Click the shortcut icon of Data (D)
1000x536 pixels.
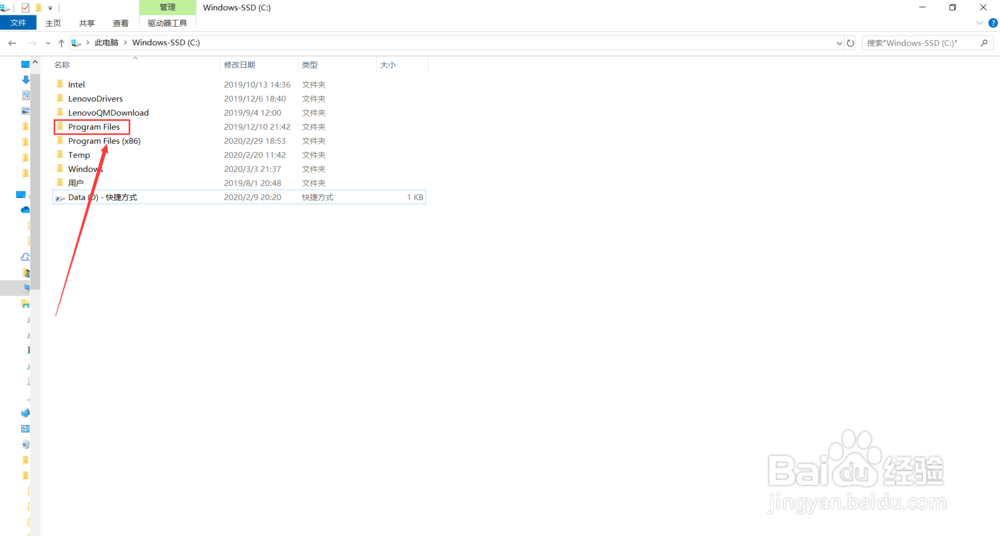point(60,198)
